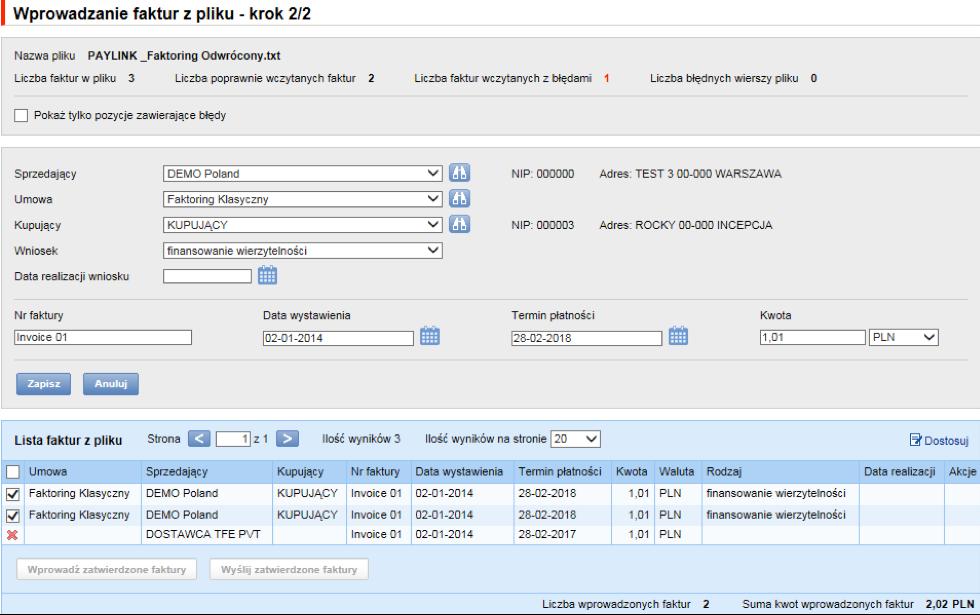The width and height of the screenshot is (980, 615).
Task: Click the Waluta column header
Action: click(x=676, y=472)
